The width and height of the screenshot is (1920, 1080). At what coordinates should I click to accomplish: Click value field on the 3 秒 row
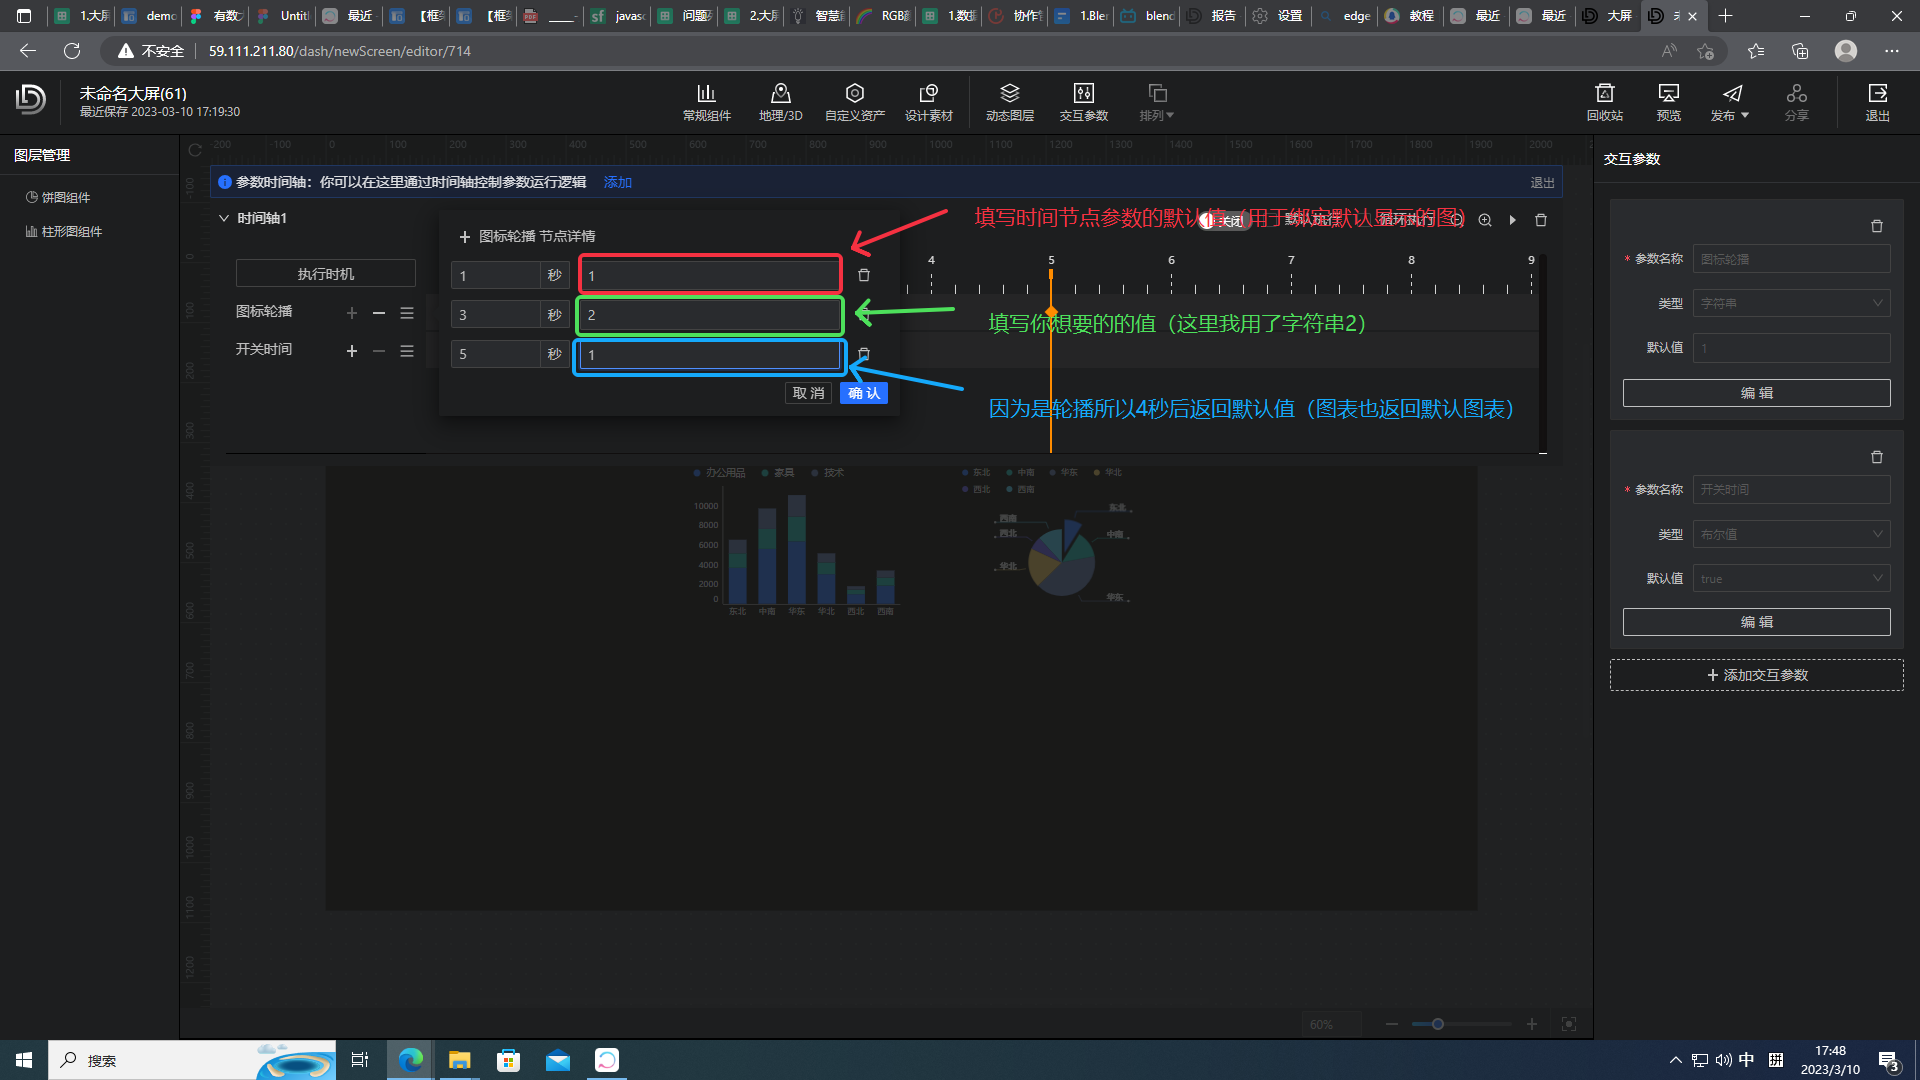tap(710, 315)
